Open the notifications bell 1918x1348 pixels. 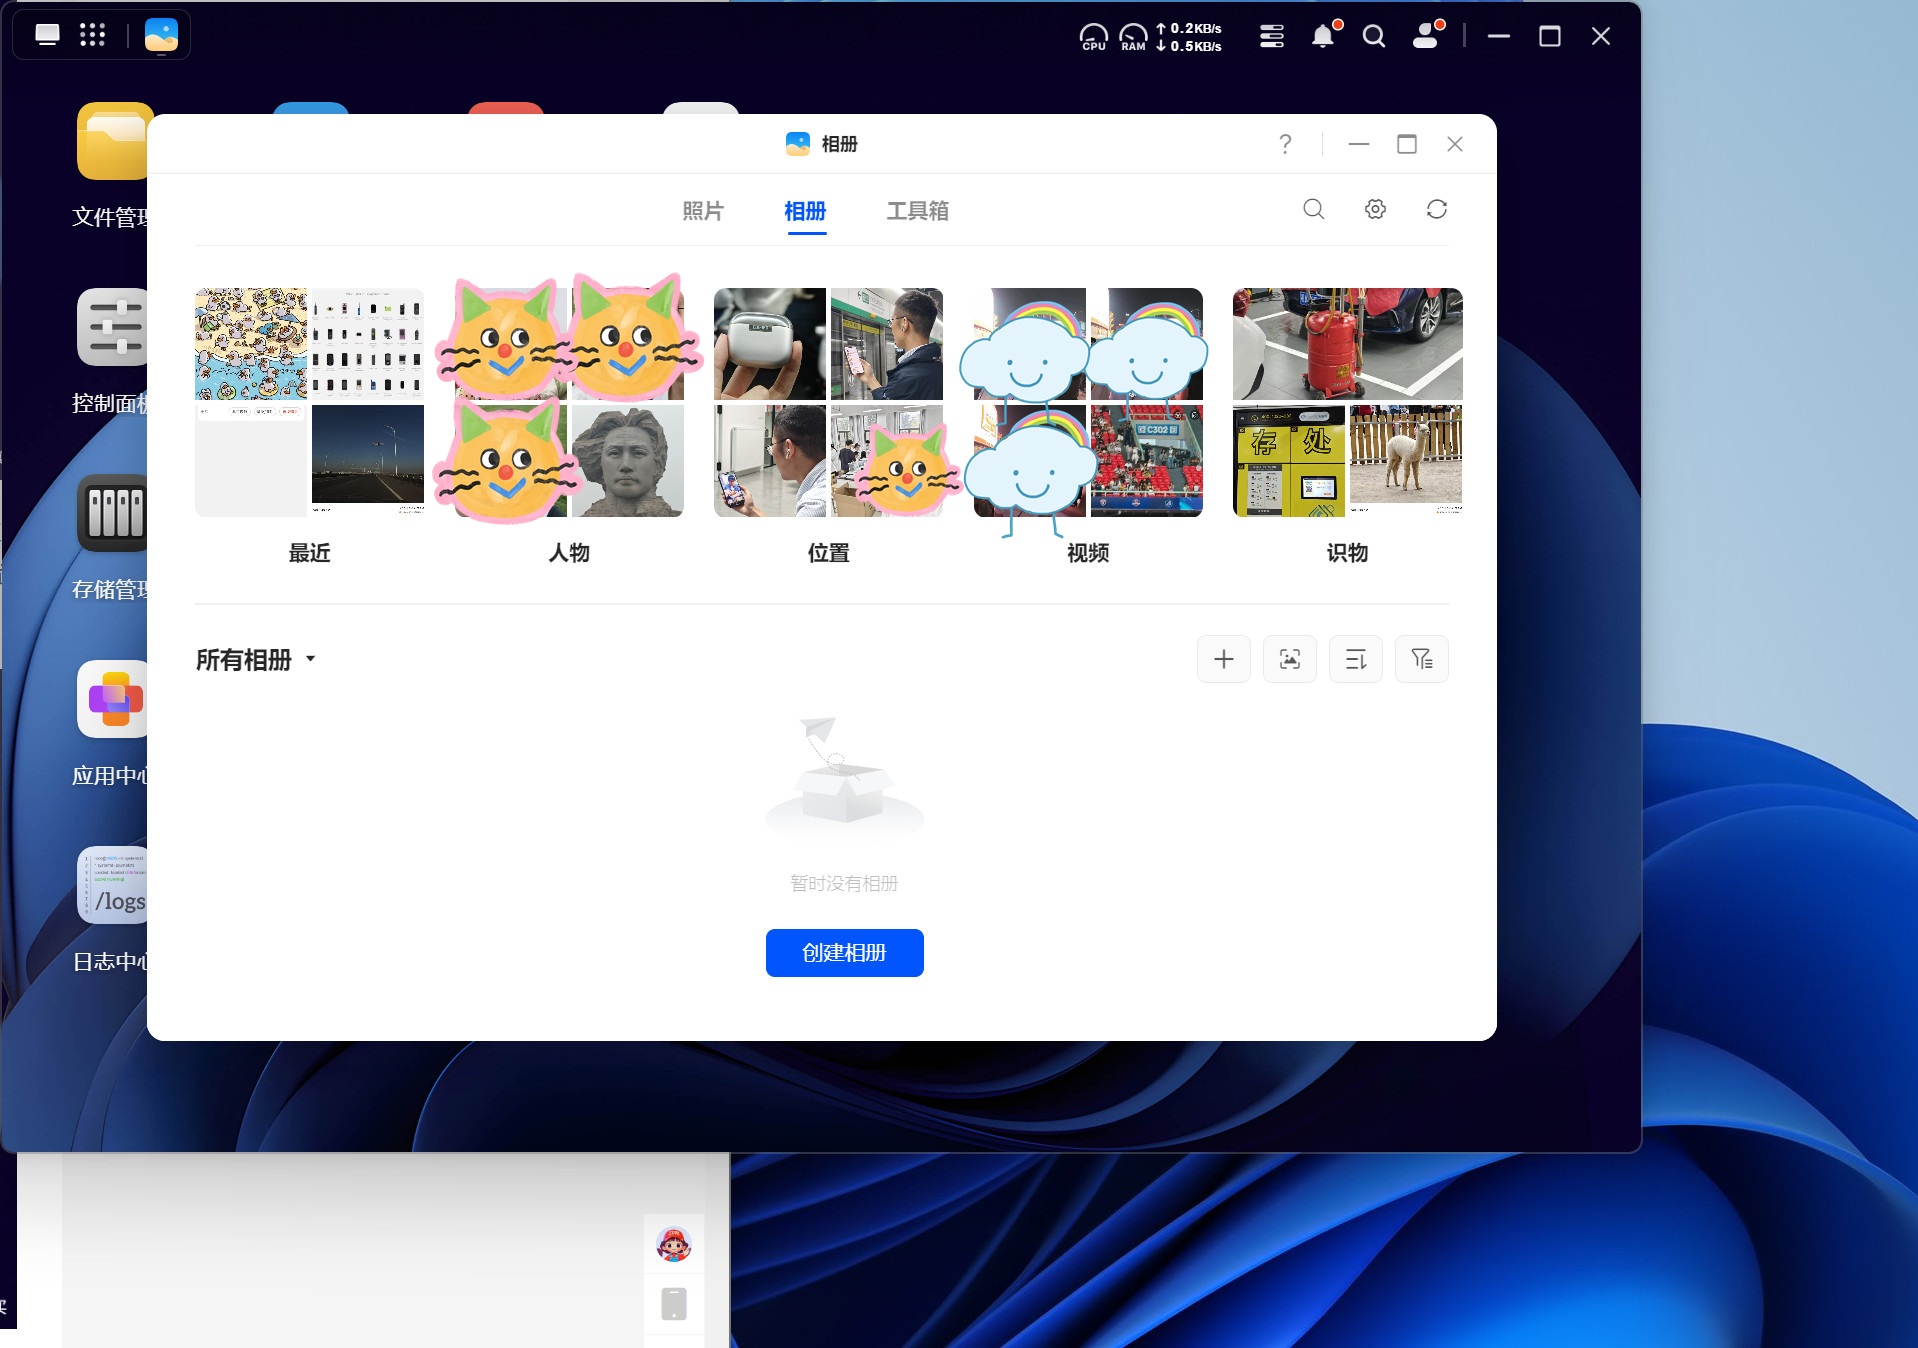pyautogui.click(x=1323, y=37)
